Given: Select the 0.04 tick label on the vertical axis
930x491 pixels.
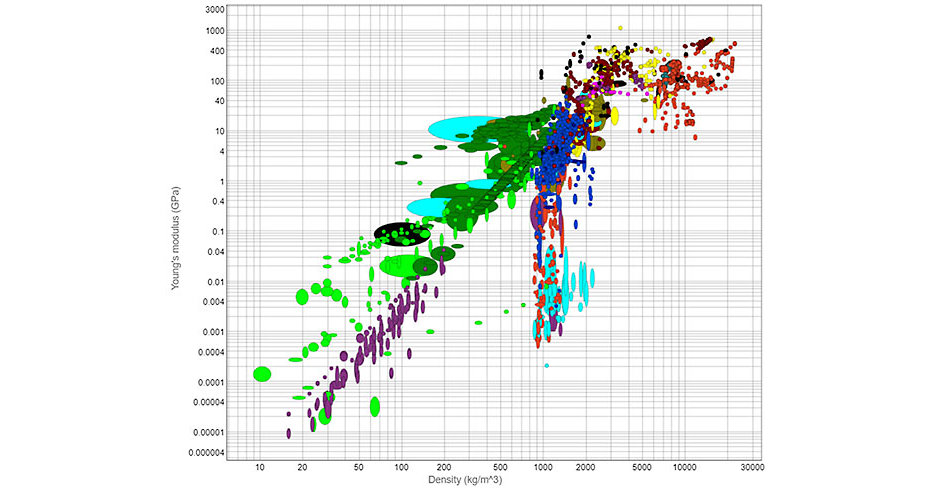Looking at the screenshot, I should point(217,252).
